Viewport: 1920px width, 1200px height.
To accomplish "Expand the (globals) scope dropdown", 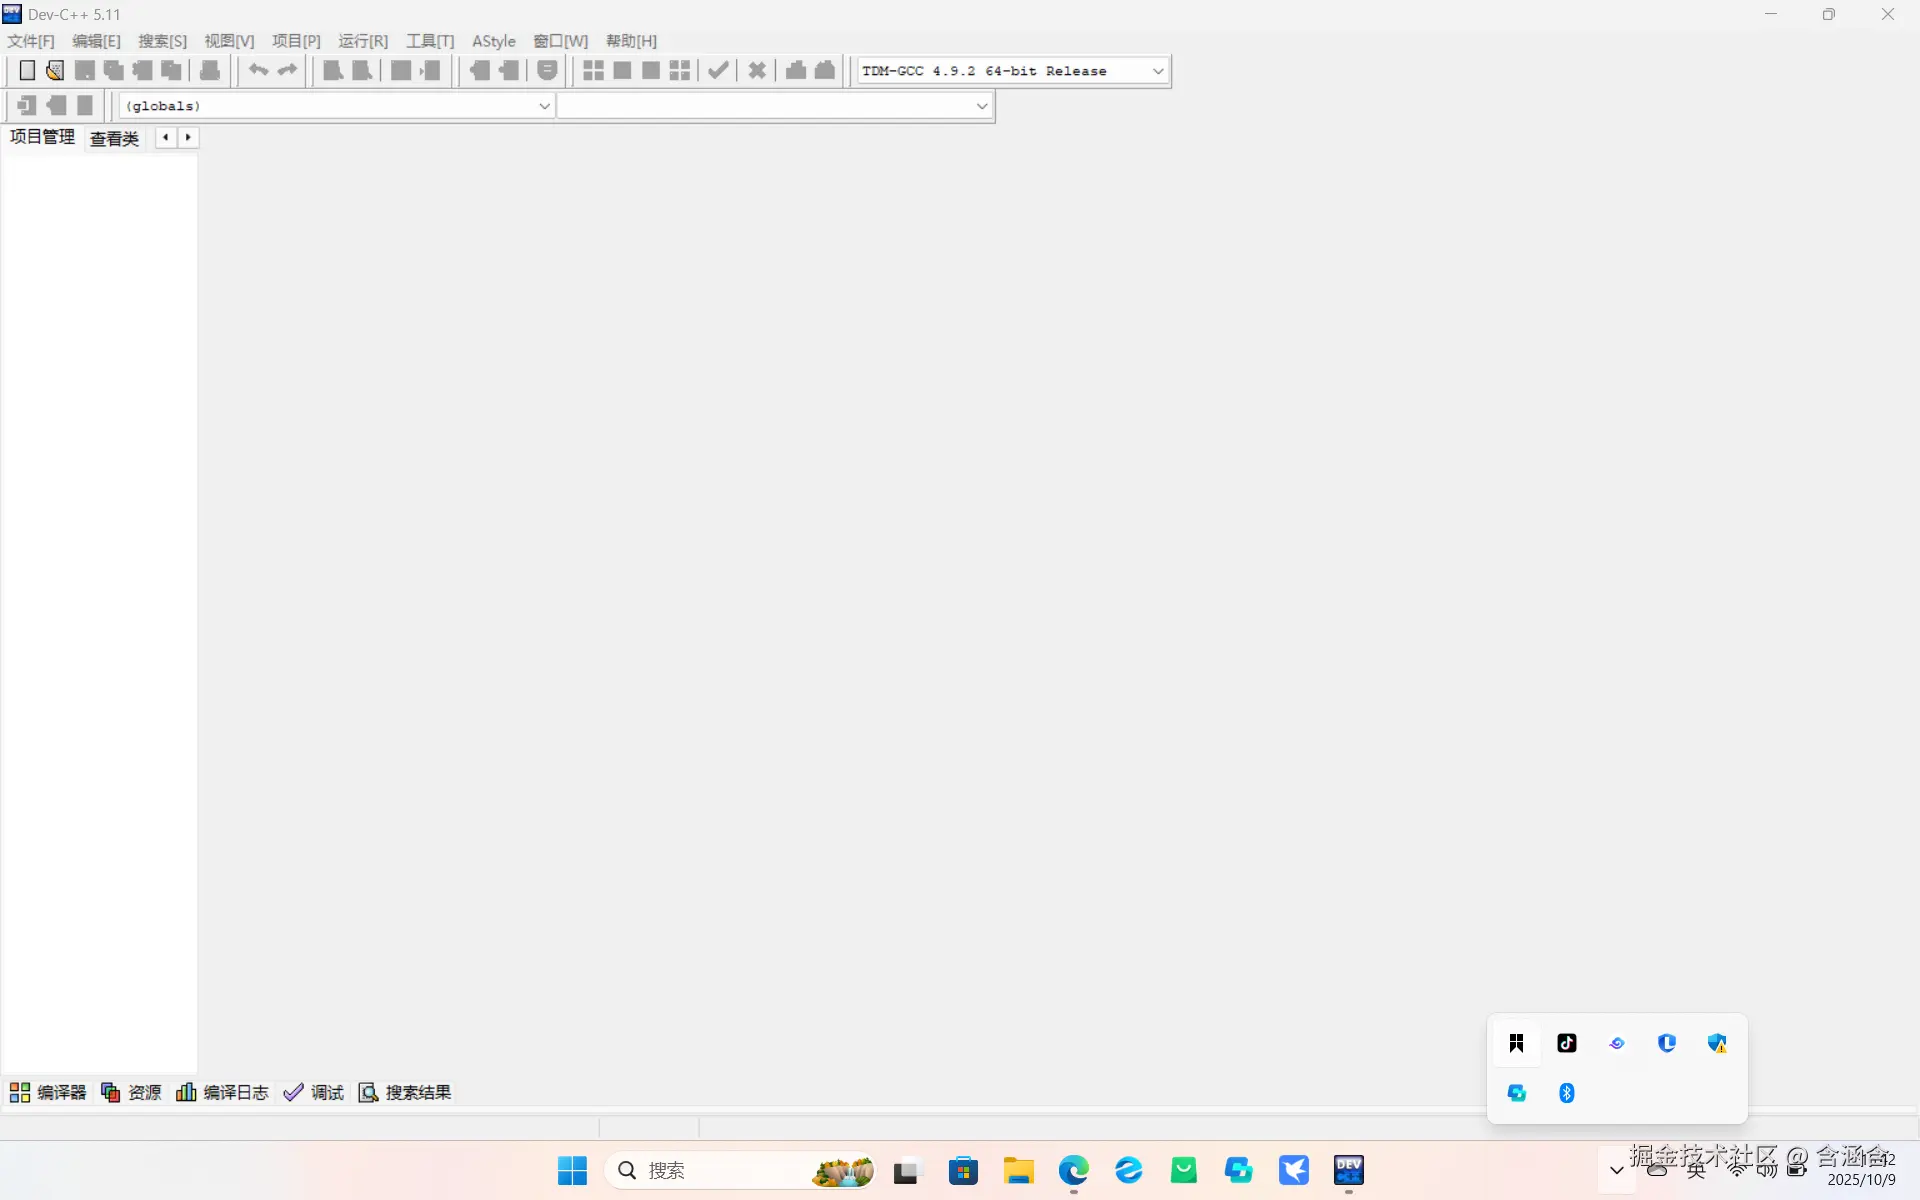I will (x=544, y=106).
